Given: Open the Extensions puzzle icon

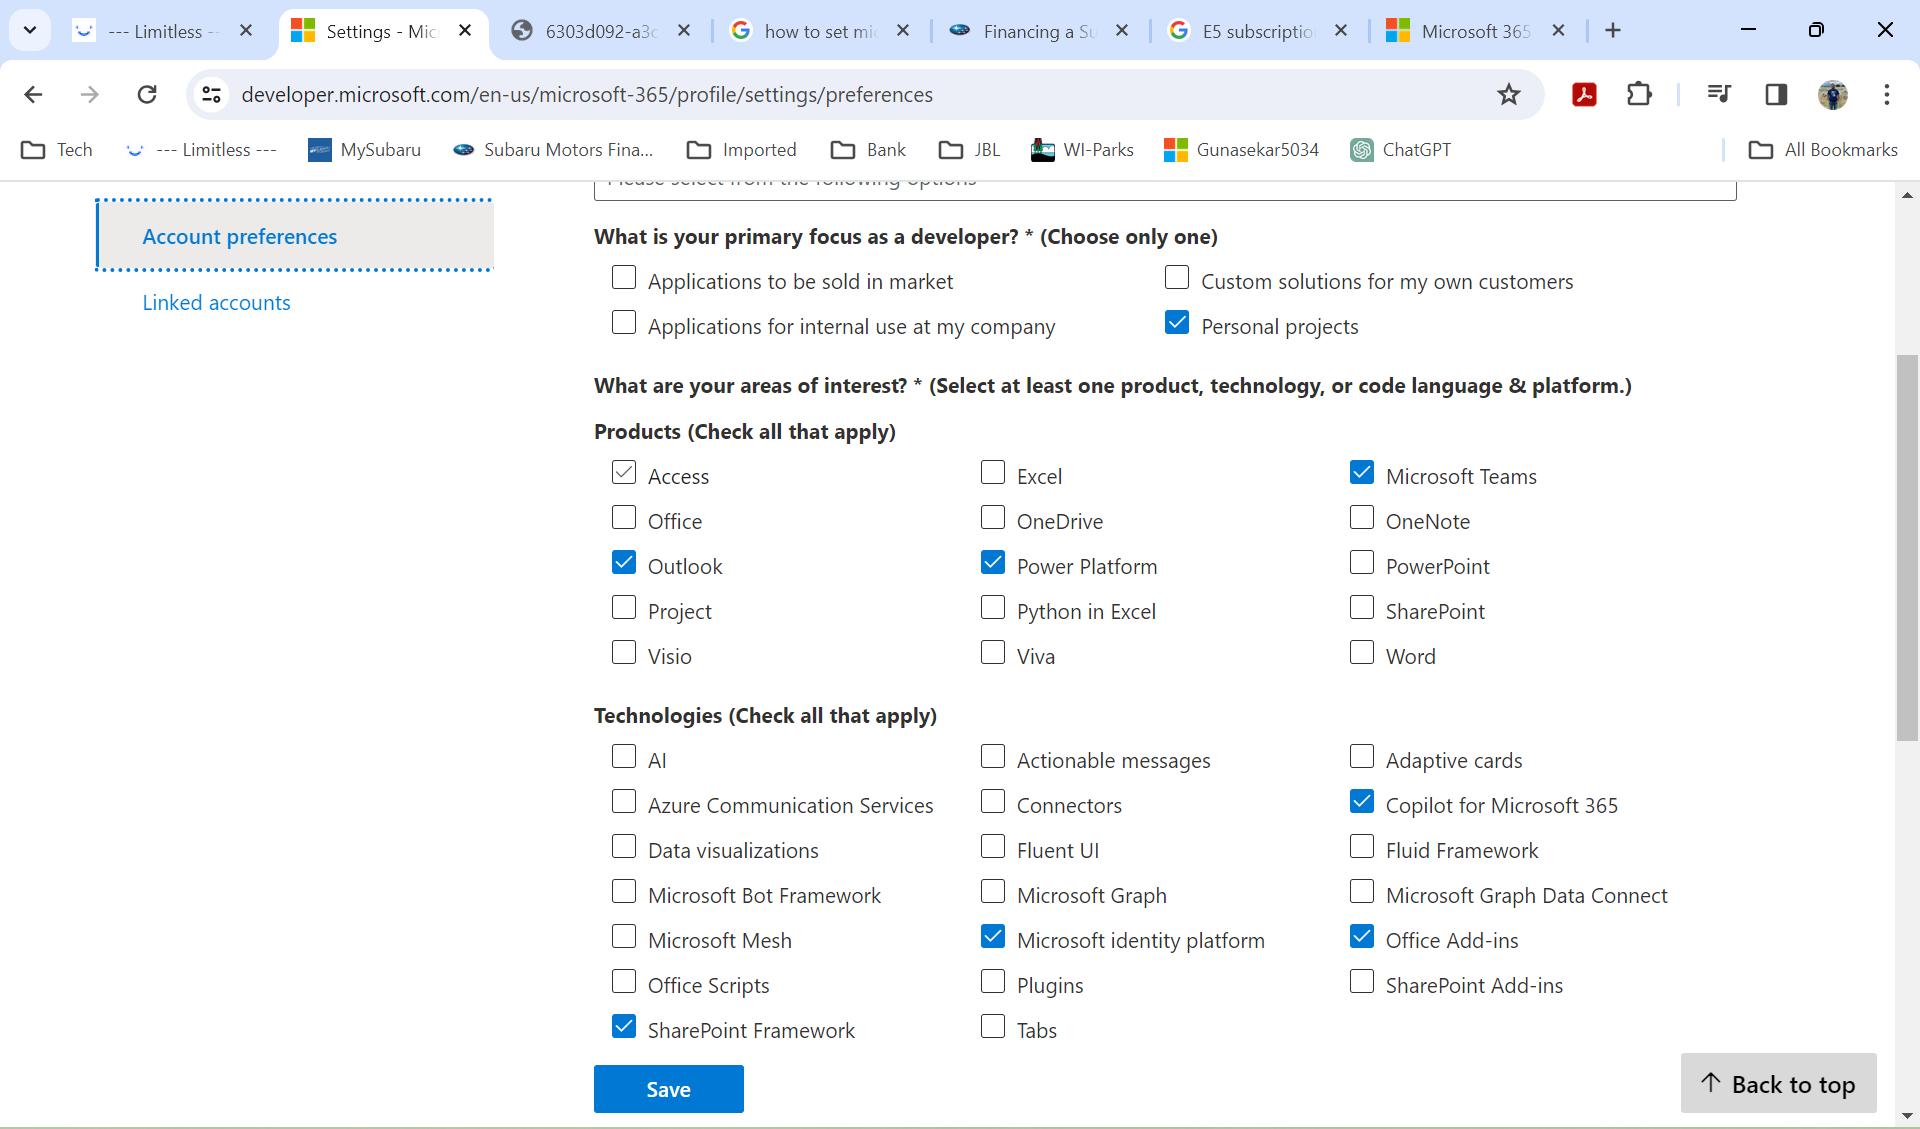Looking at the screenshot, I should (x=1639, y=94).
